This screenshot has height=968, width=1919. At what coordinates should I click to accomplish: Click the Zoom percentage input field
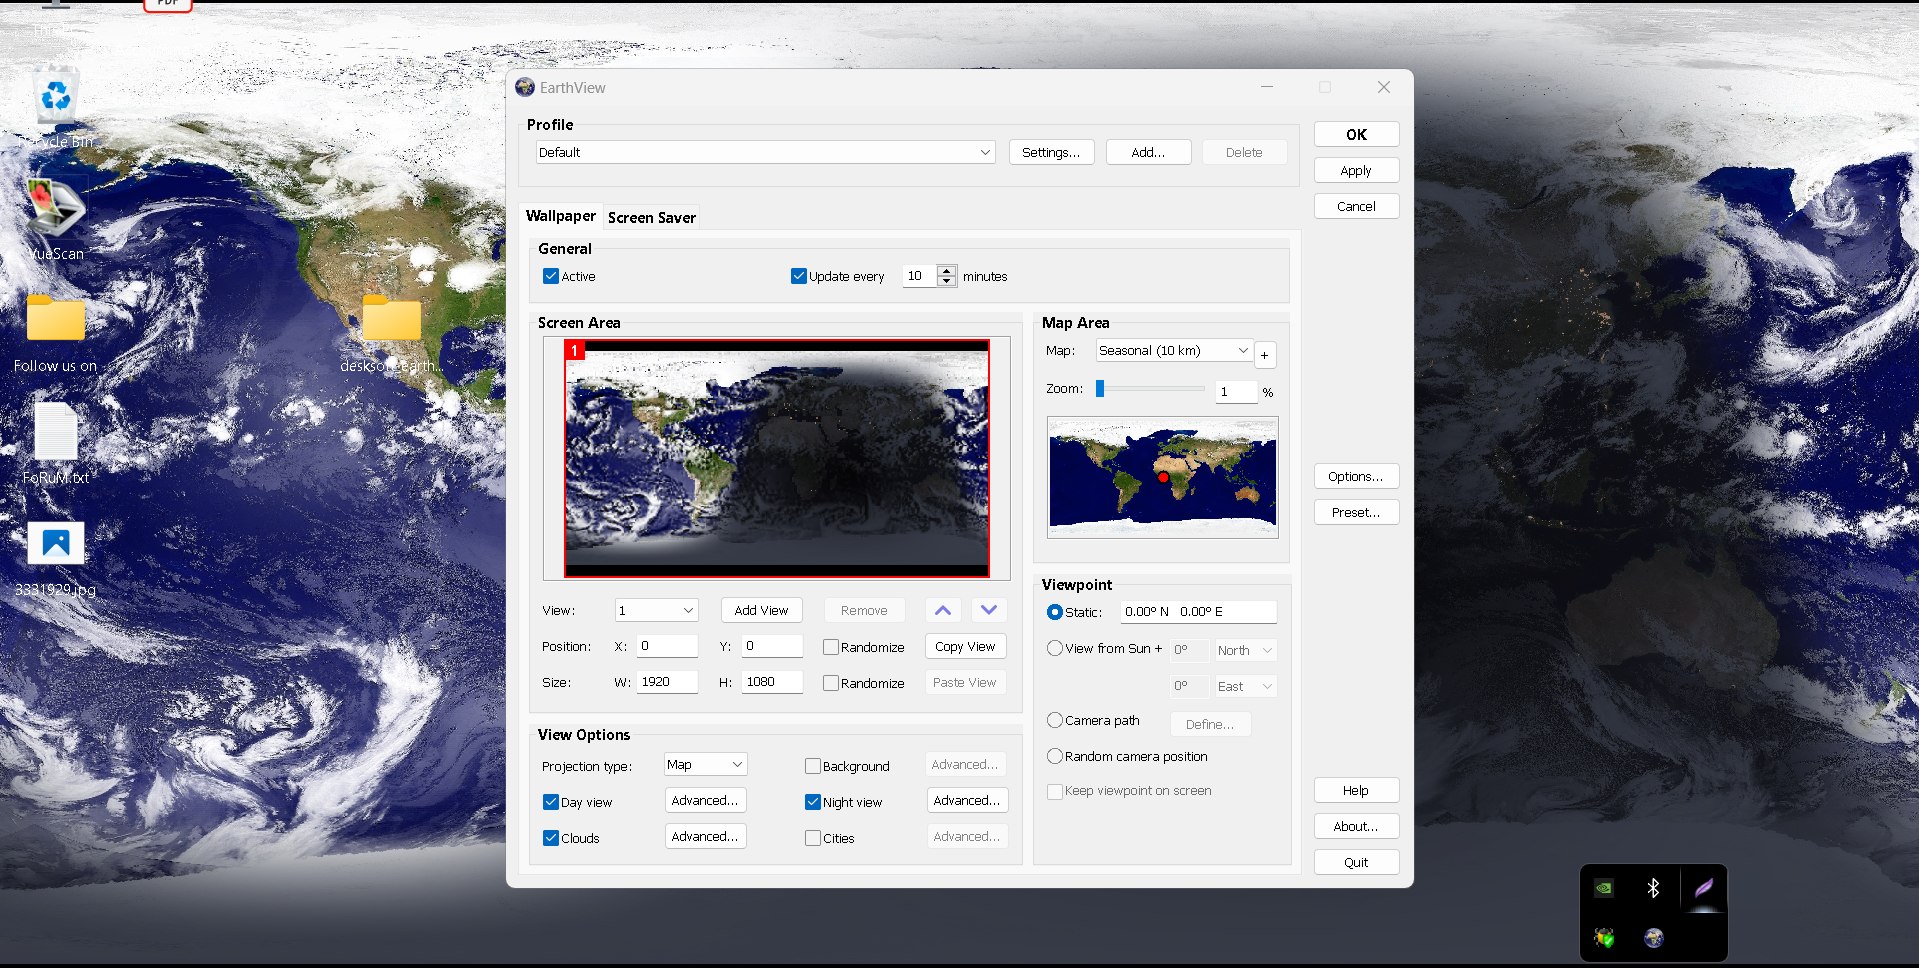click(x=1236, y=391)
